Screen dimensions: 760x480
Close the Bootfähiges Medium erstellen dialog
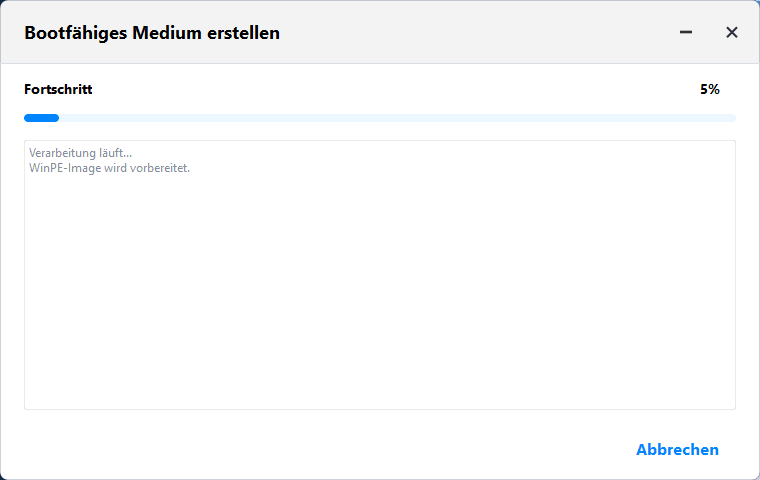point(732,32)
